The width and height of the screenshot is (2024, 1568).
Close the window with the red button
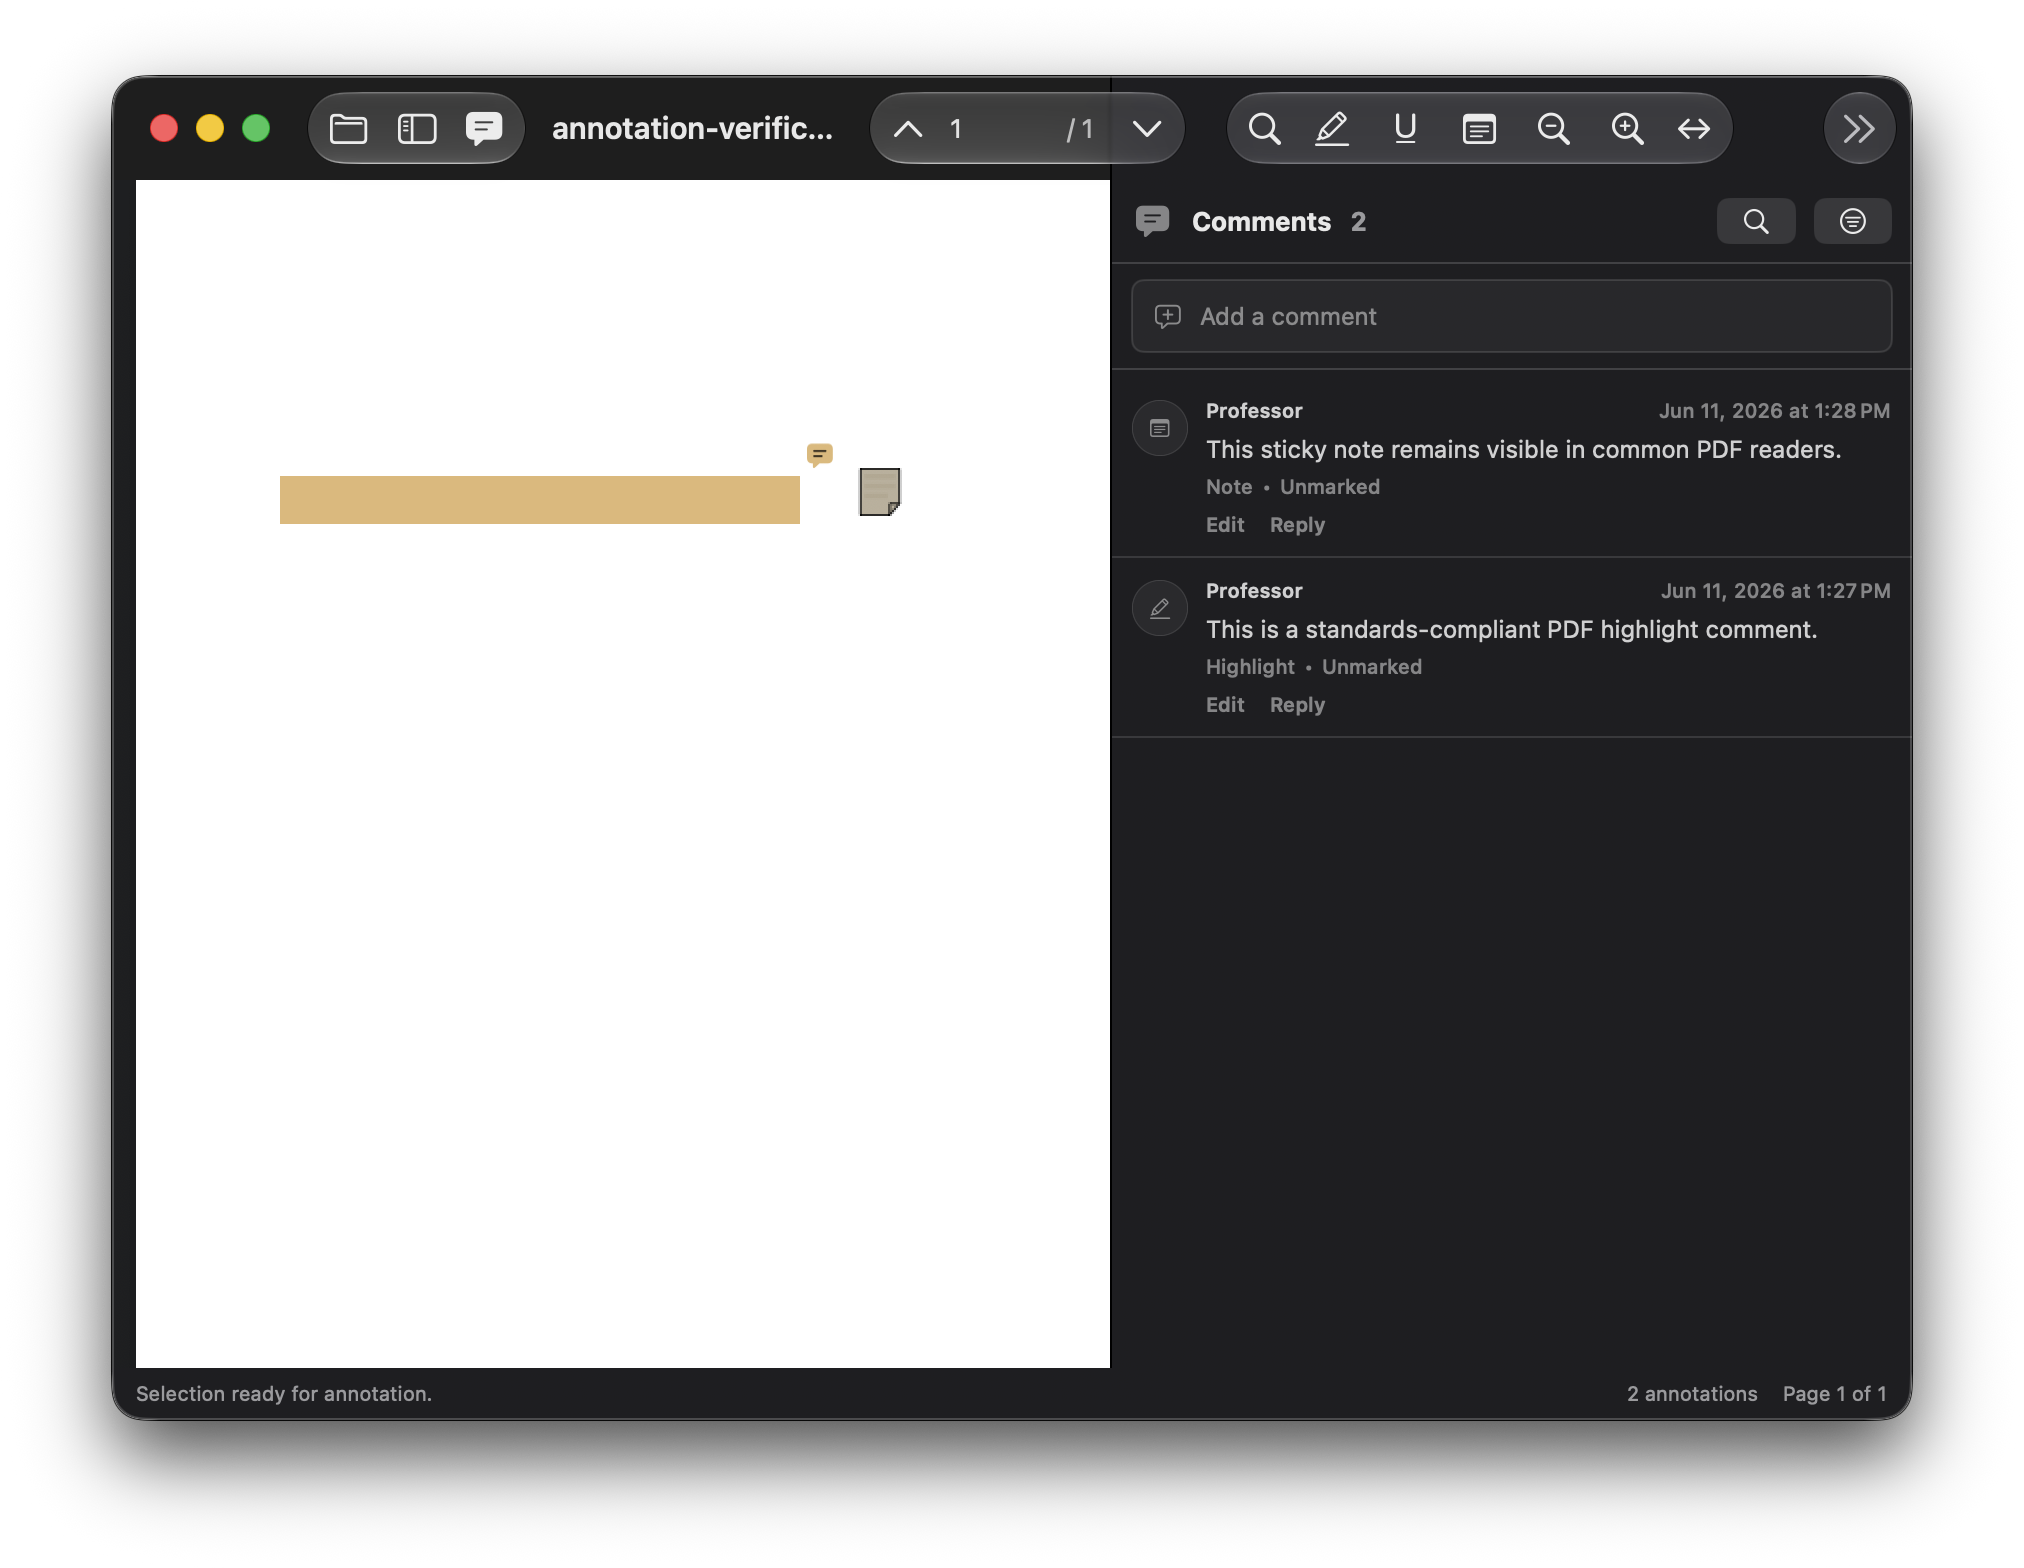(164, 129)
